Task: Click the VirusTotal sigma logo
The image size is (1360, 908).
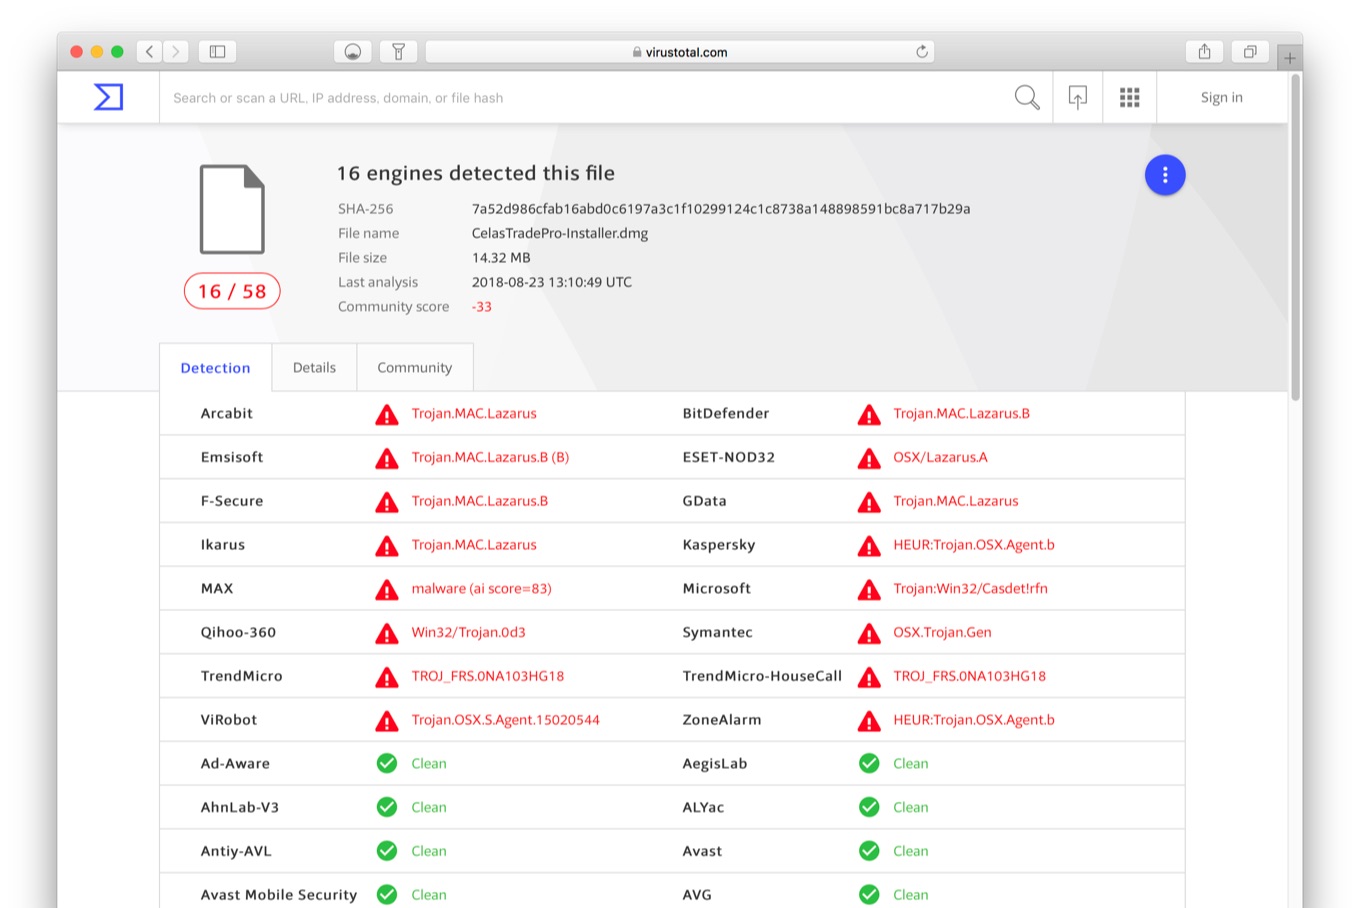Action: pyautogui.click(x=108, y=97)
